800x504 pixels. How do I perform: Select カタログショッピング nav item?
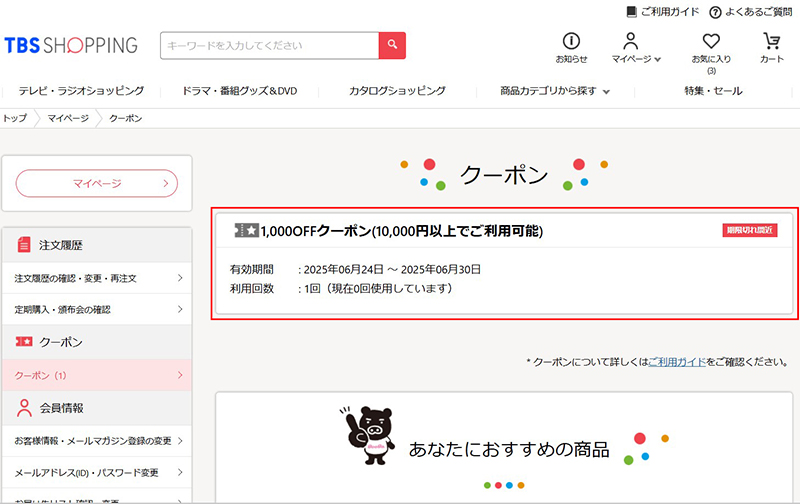tap(397, 91)
